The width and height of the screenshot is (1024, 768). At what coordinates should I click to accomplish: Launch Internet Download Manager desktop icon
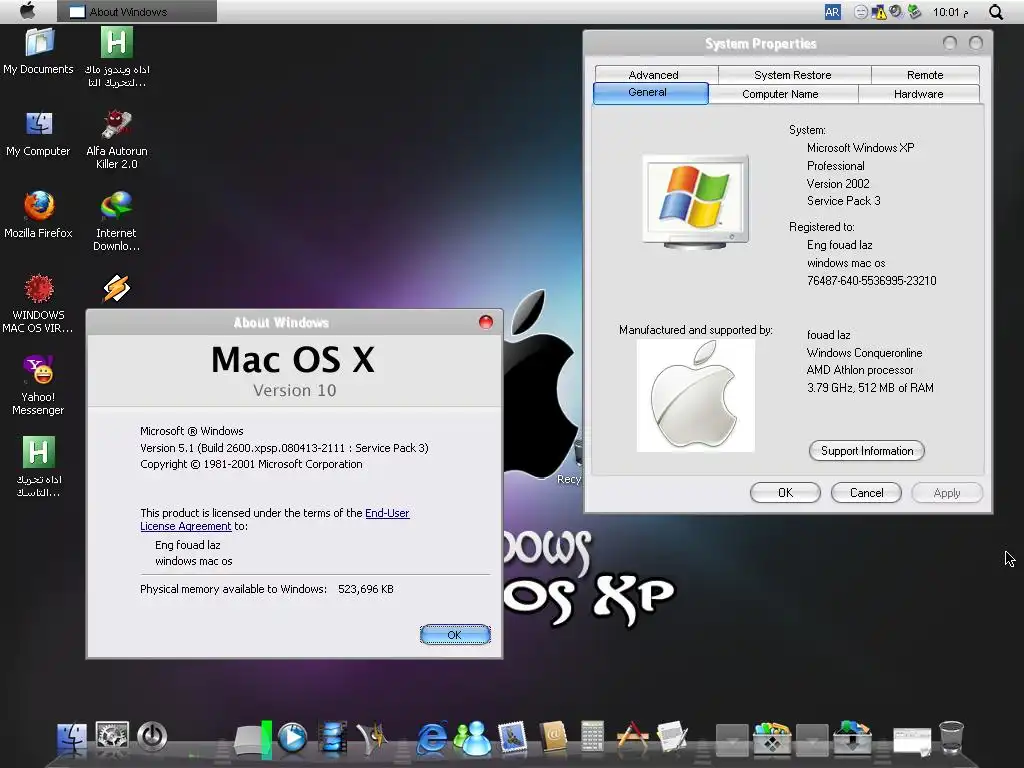pos(117,221)
